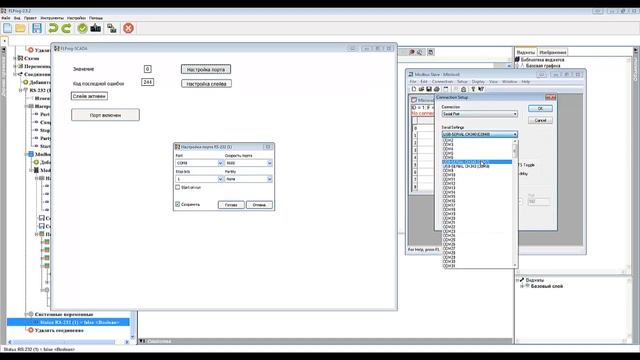Select the Status RS-232 false Boolean tree row

tap(68, 322)
